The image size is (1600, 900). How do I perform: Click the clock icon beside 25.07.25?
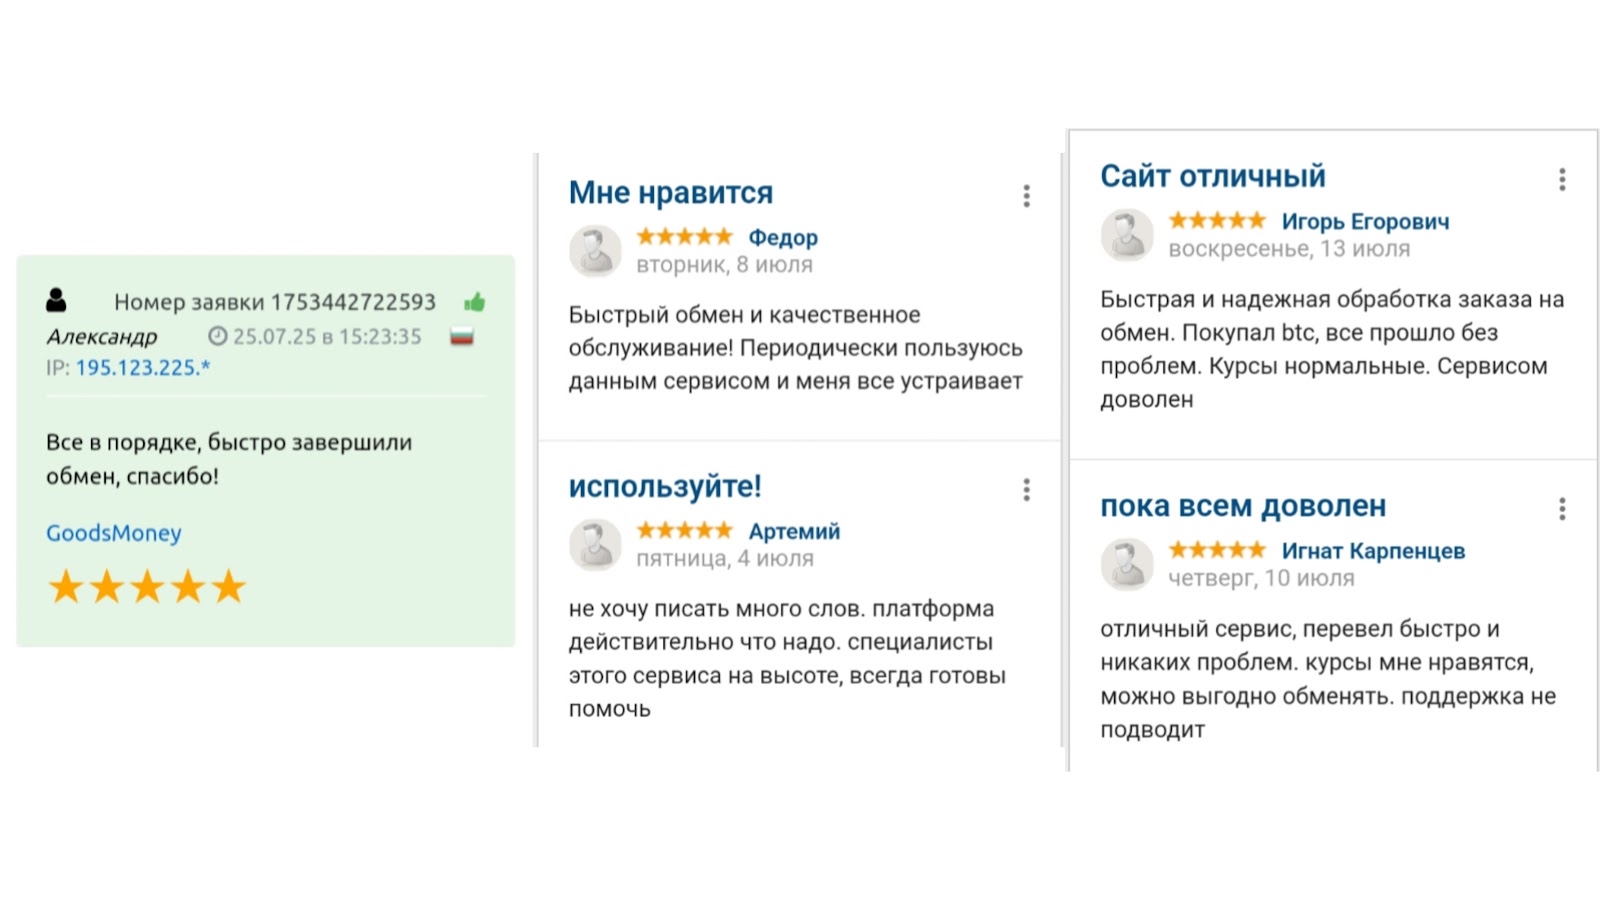[217, 336]
